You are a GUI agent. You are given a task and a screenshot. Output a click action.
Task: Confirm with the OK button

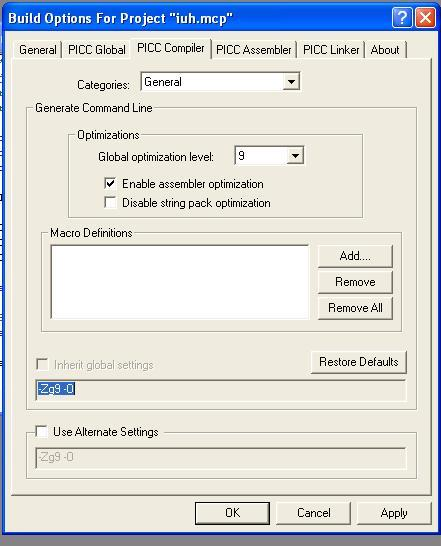(232, 513)
